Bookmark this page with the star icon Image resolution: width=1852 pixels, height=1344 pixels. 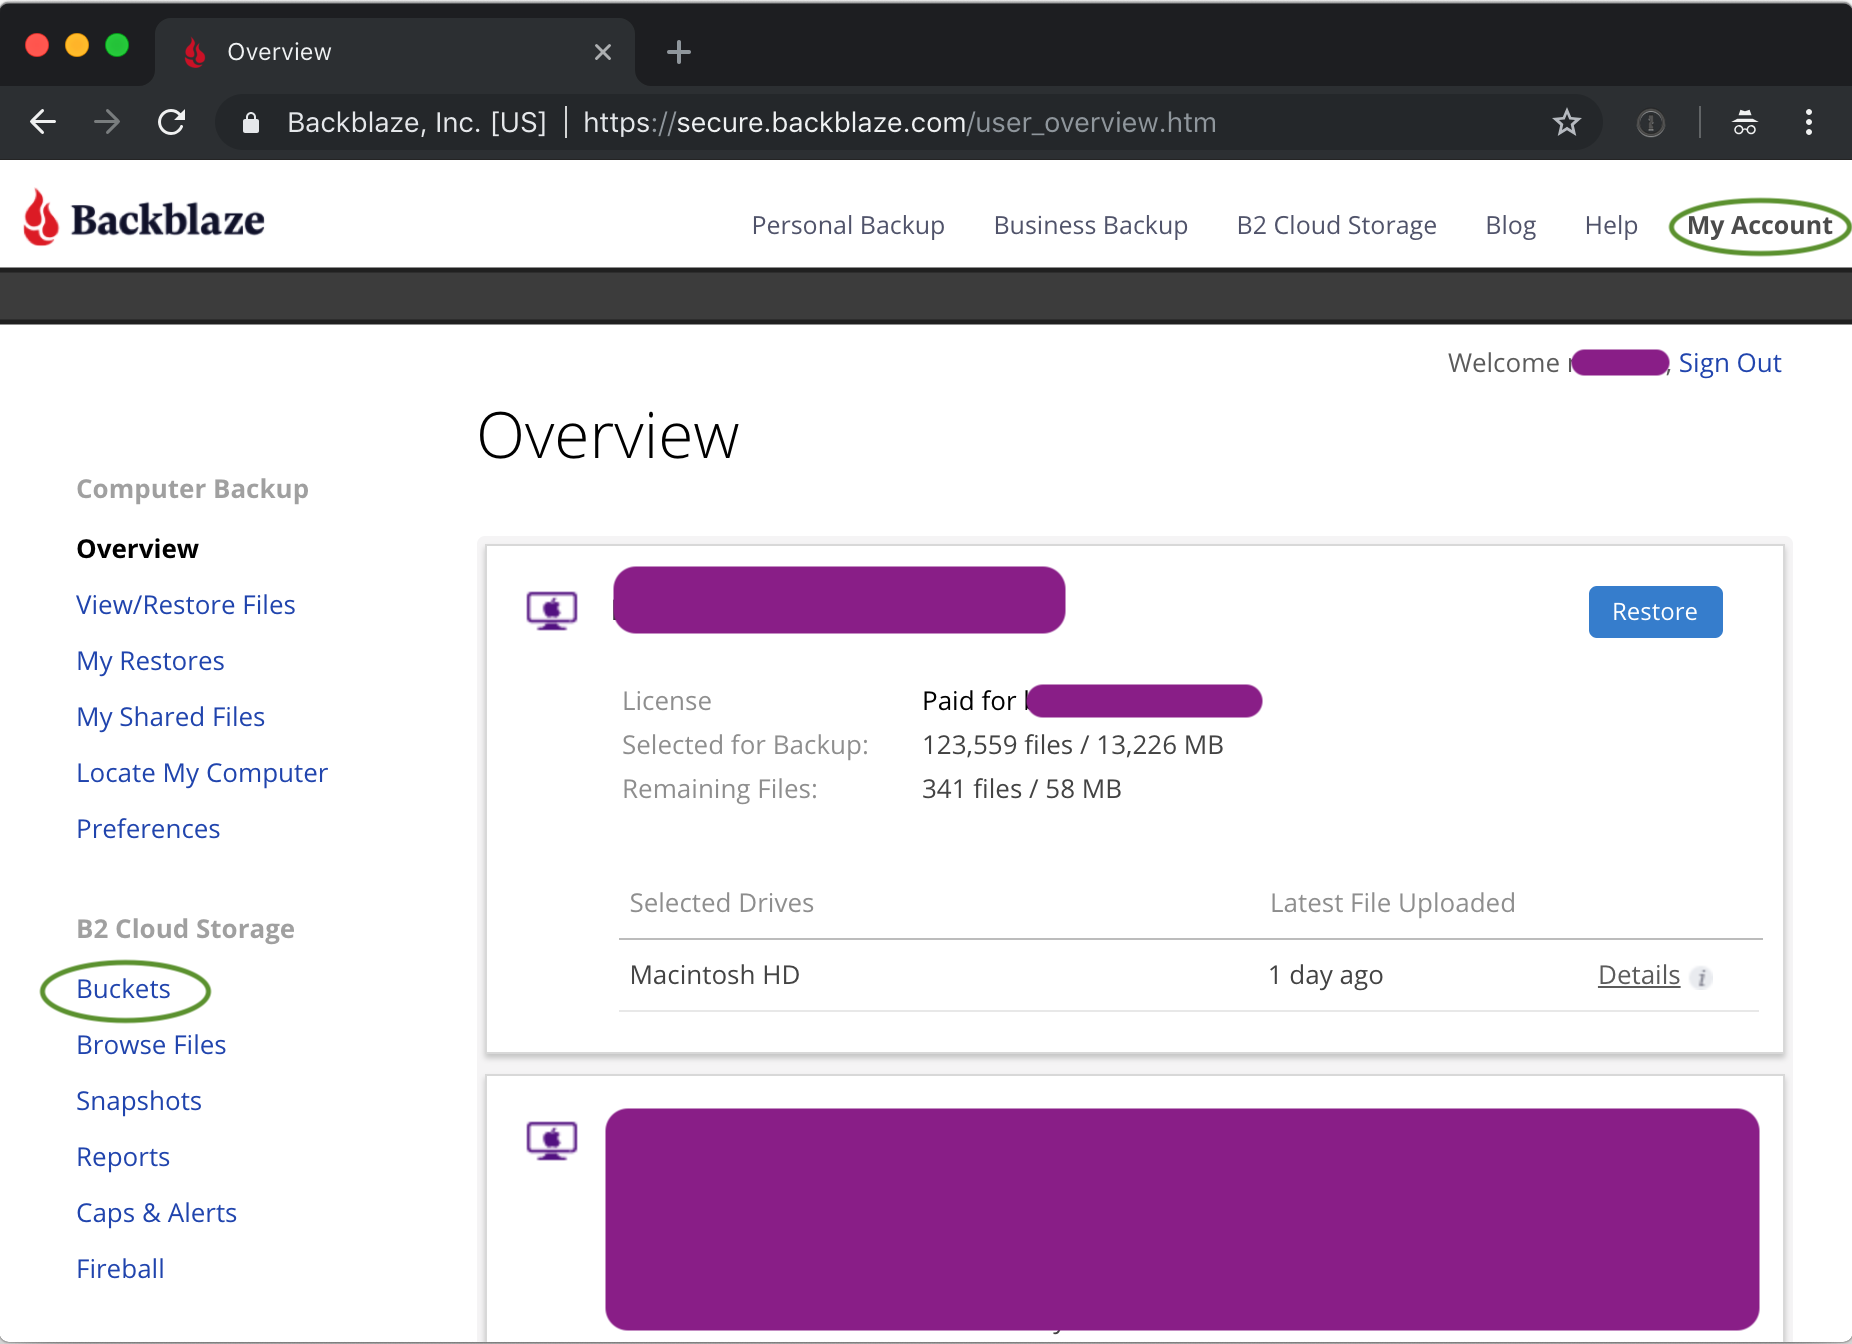tap(1566, 122)
